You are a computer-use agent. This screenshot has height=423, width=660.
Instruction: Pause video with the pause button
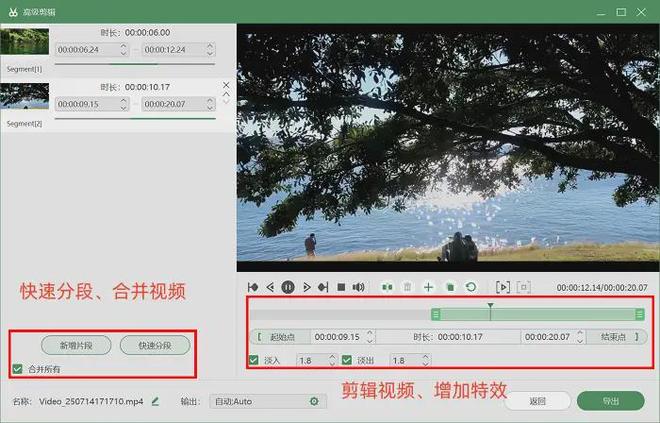pos(288,287)
